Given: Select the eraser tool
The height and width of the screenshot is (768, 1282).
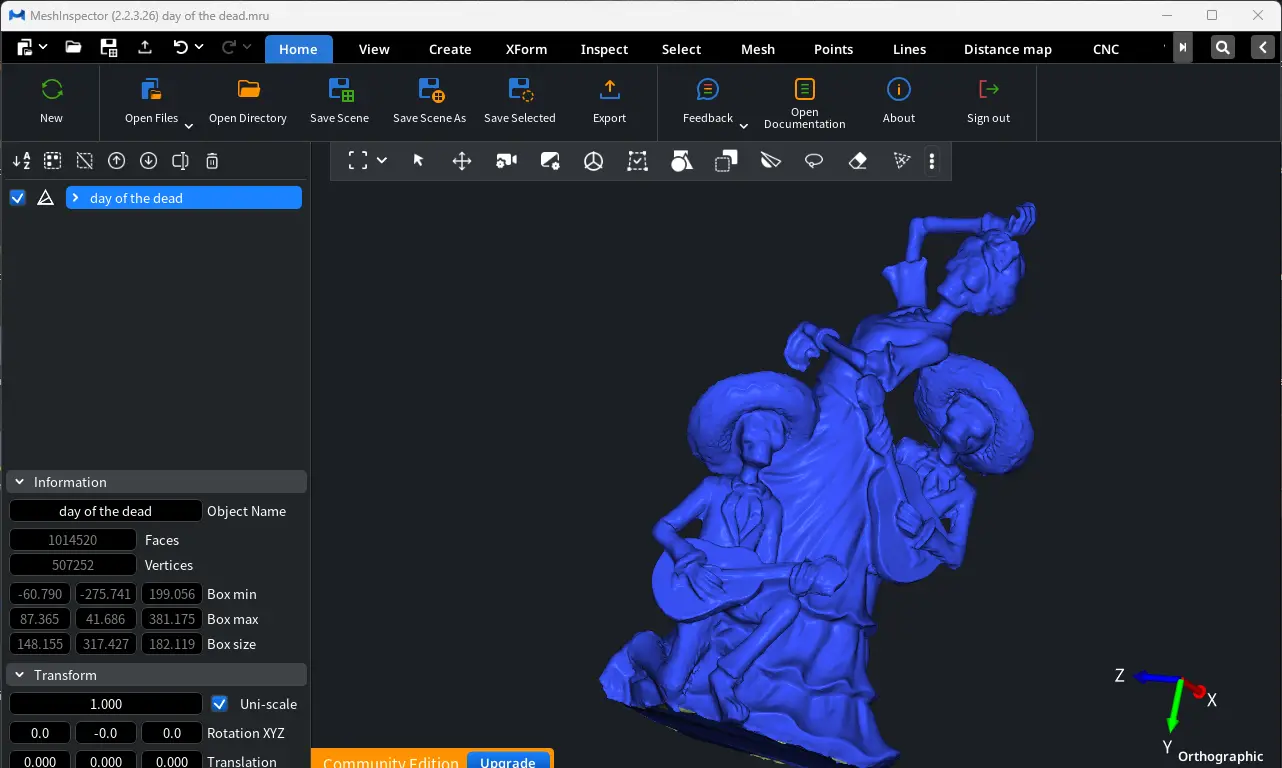Looking at the screenshot, I should click(858, 161).
